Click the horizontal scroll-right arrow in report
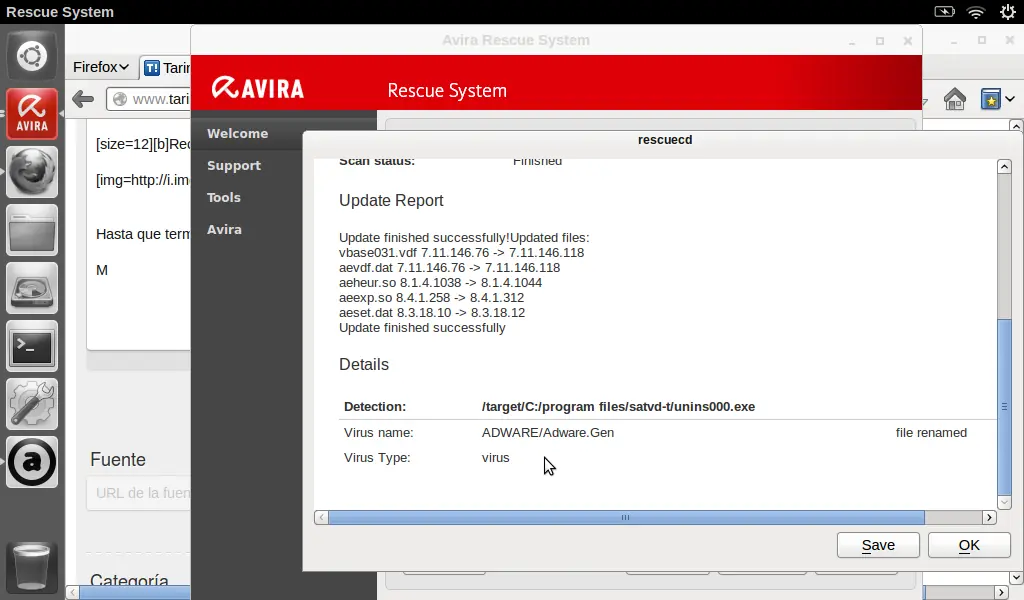The image size is (1024, 600). 989,518
